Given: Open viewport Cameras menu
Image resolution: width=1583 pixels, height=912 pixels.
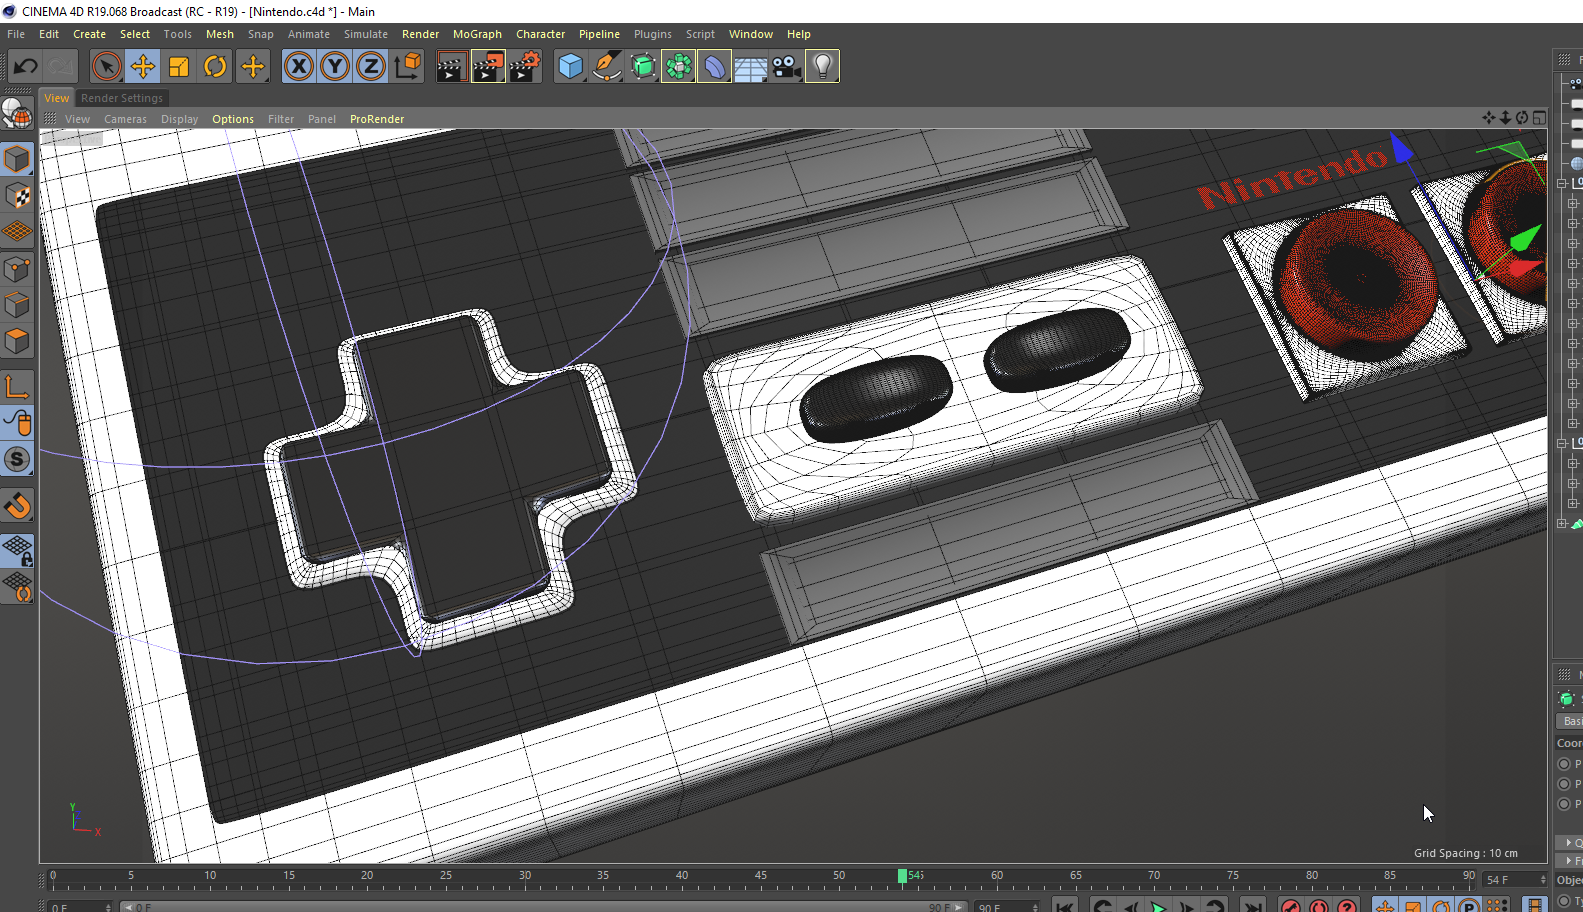Looking at the screenshot, I should (x=125, y=119).
